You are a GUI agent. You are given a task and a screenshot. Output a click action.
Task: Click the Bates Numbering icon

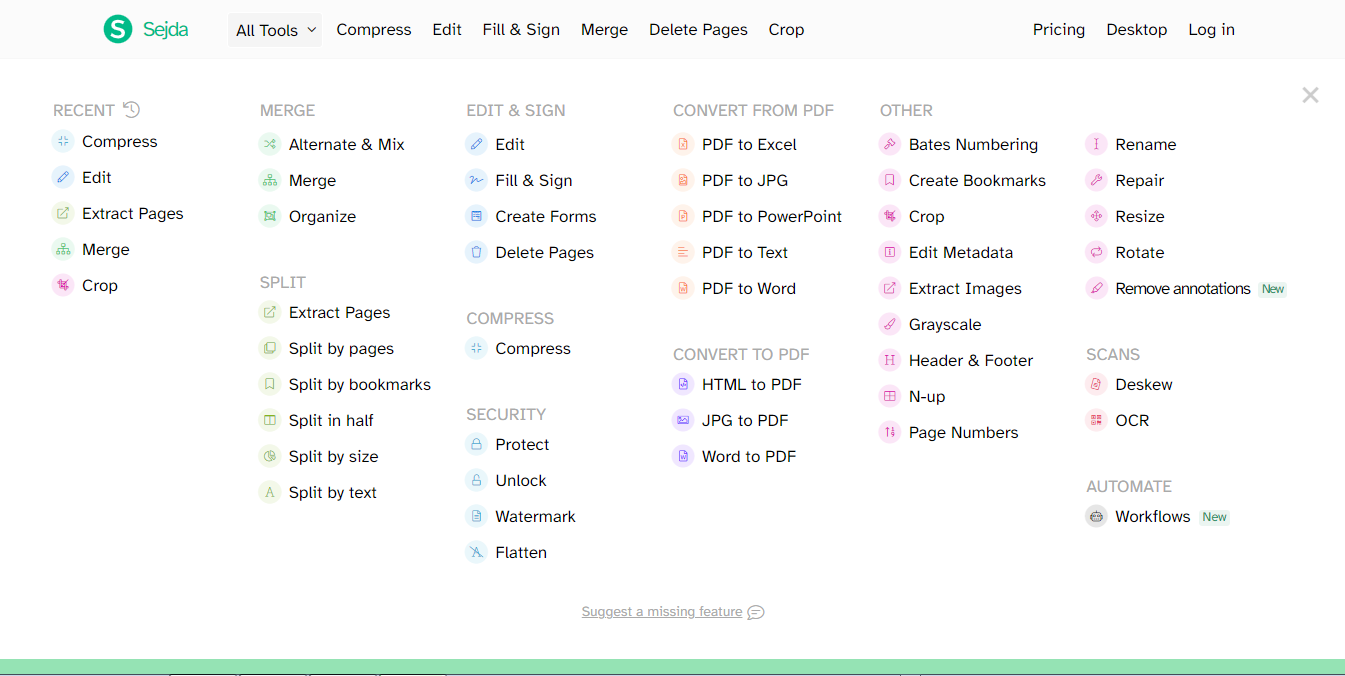pyautogui.click(x=890, y=144)
